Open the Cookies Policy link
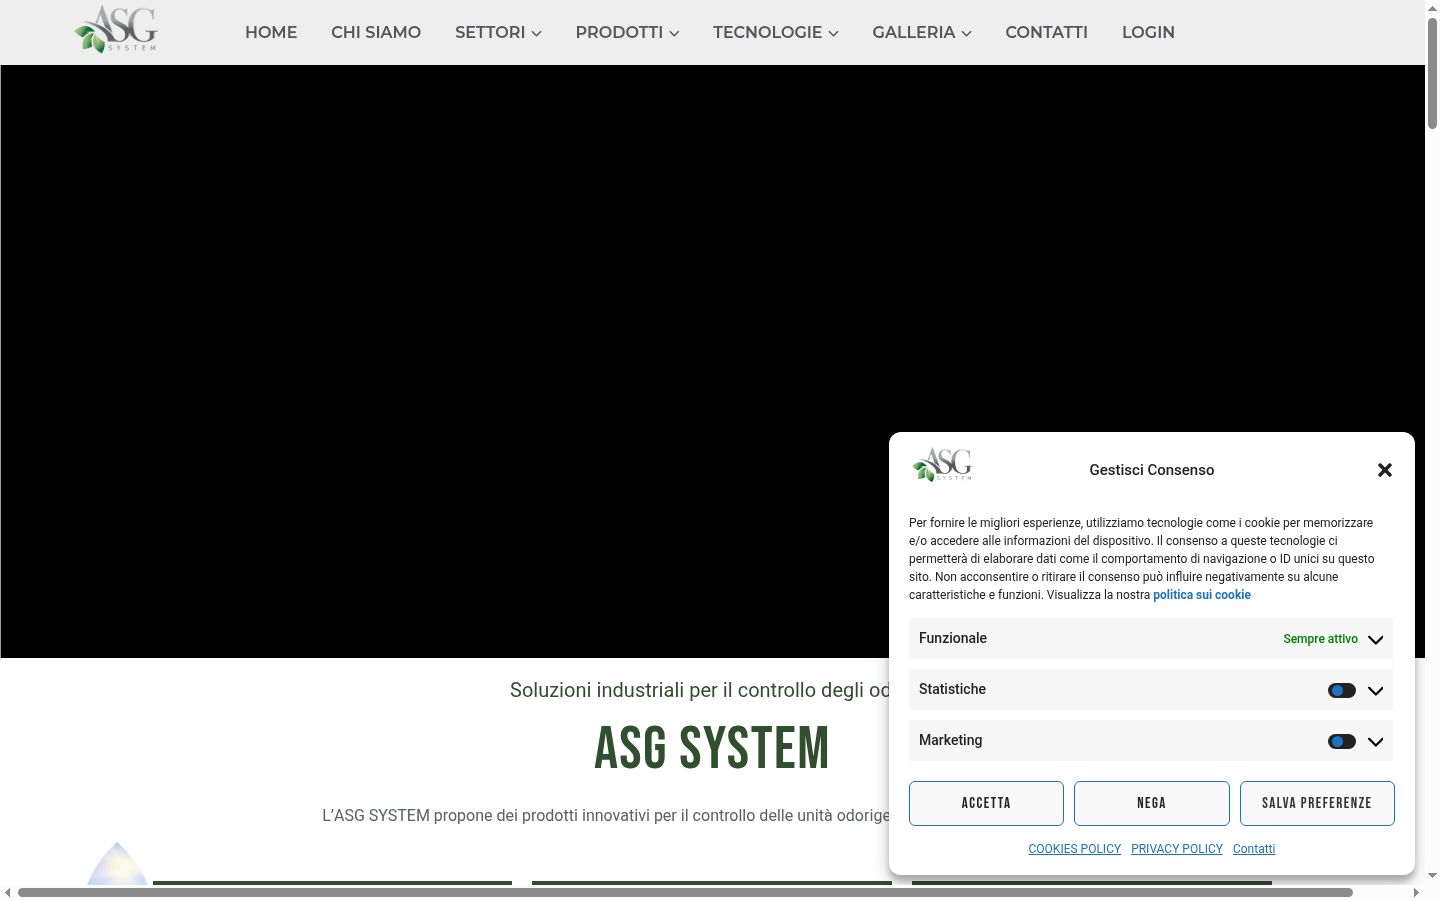The image size is (1440, 900). (x=1075, y=849)
